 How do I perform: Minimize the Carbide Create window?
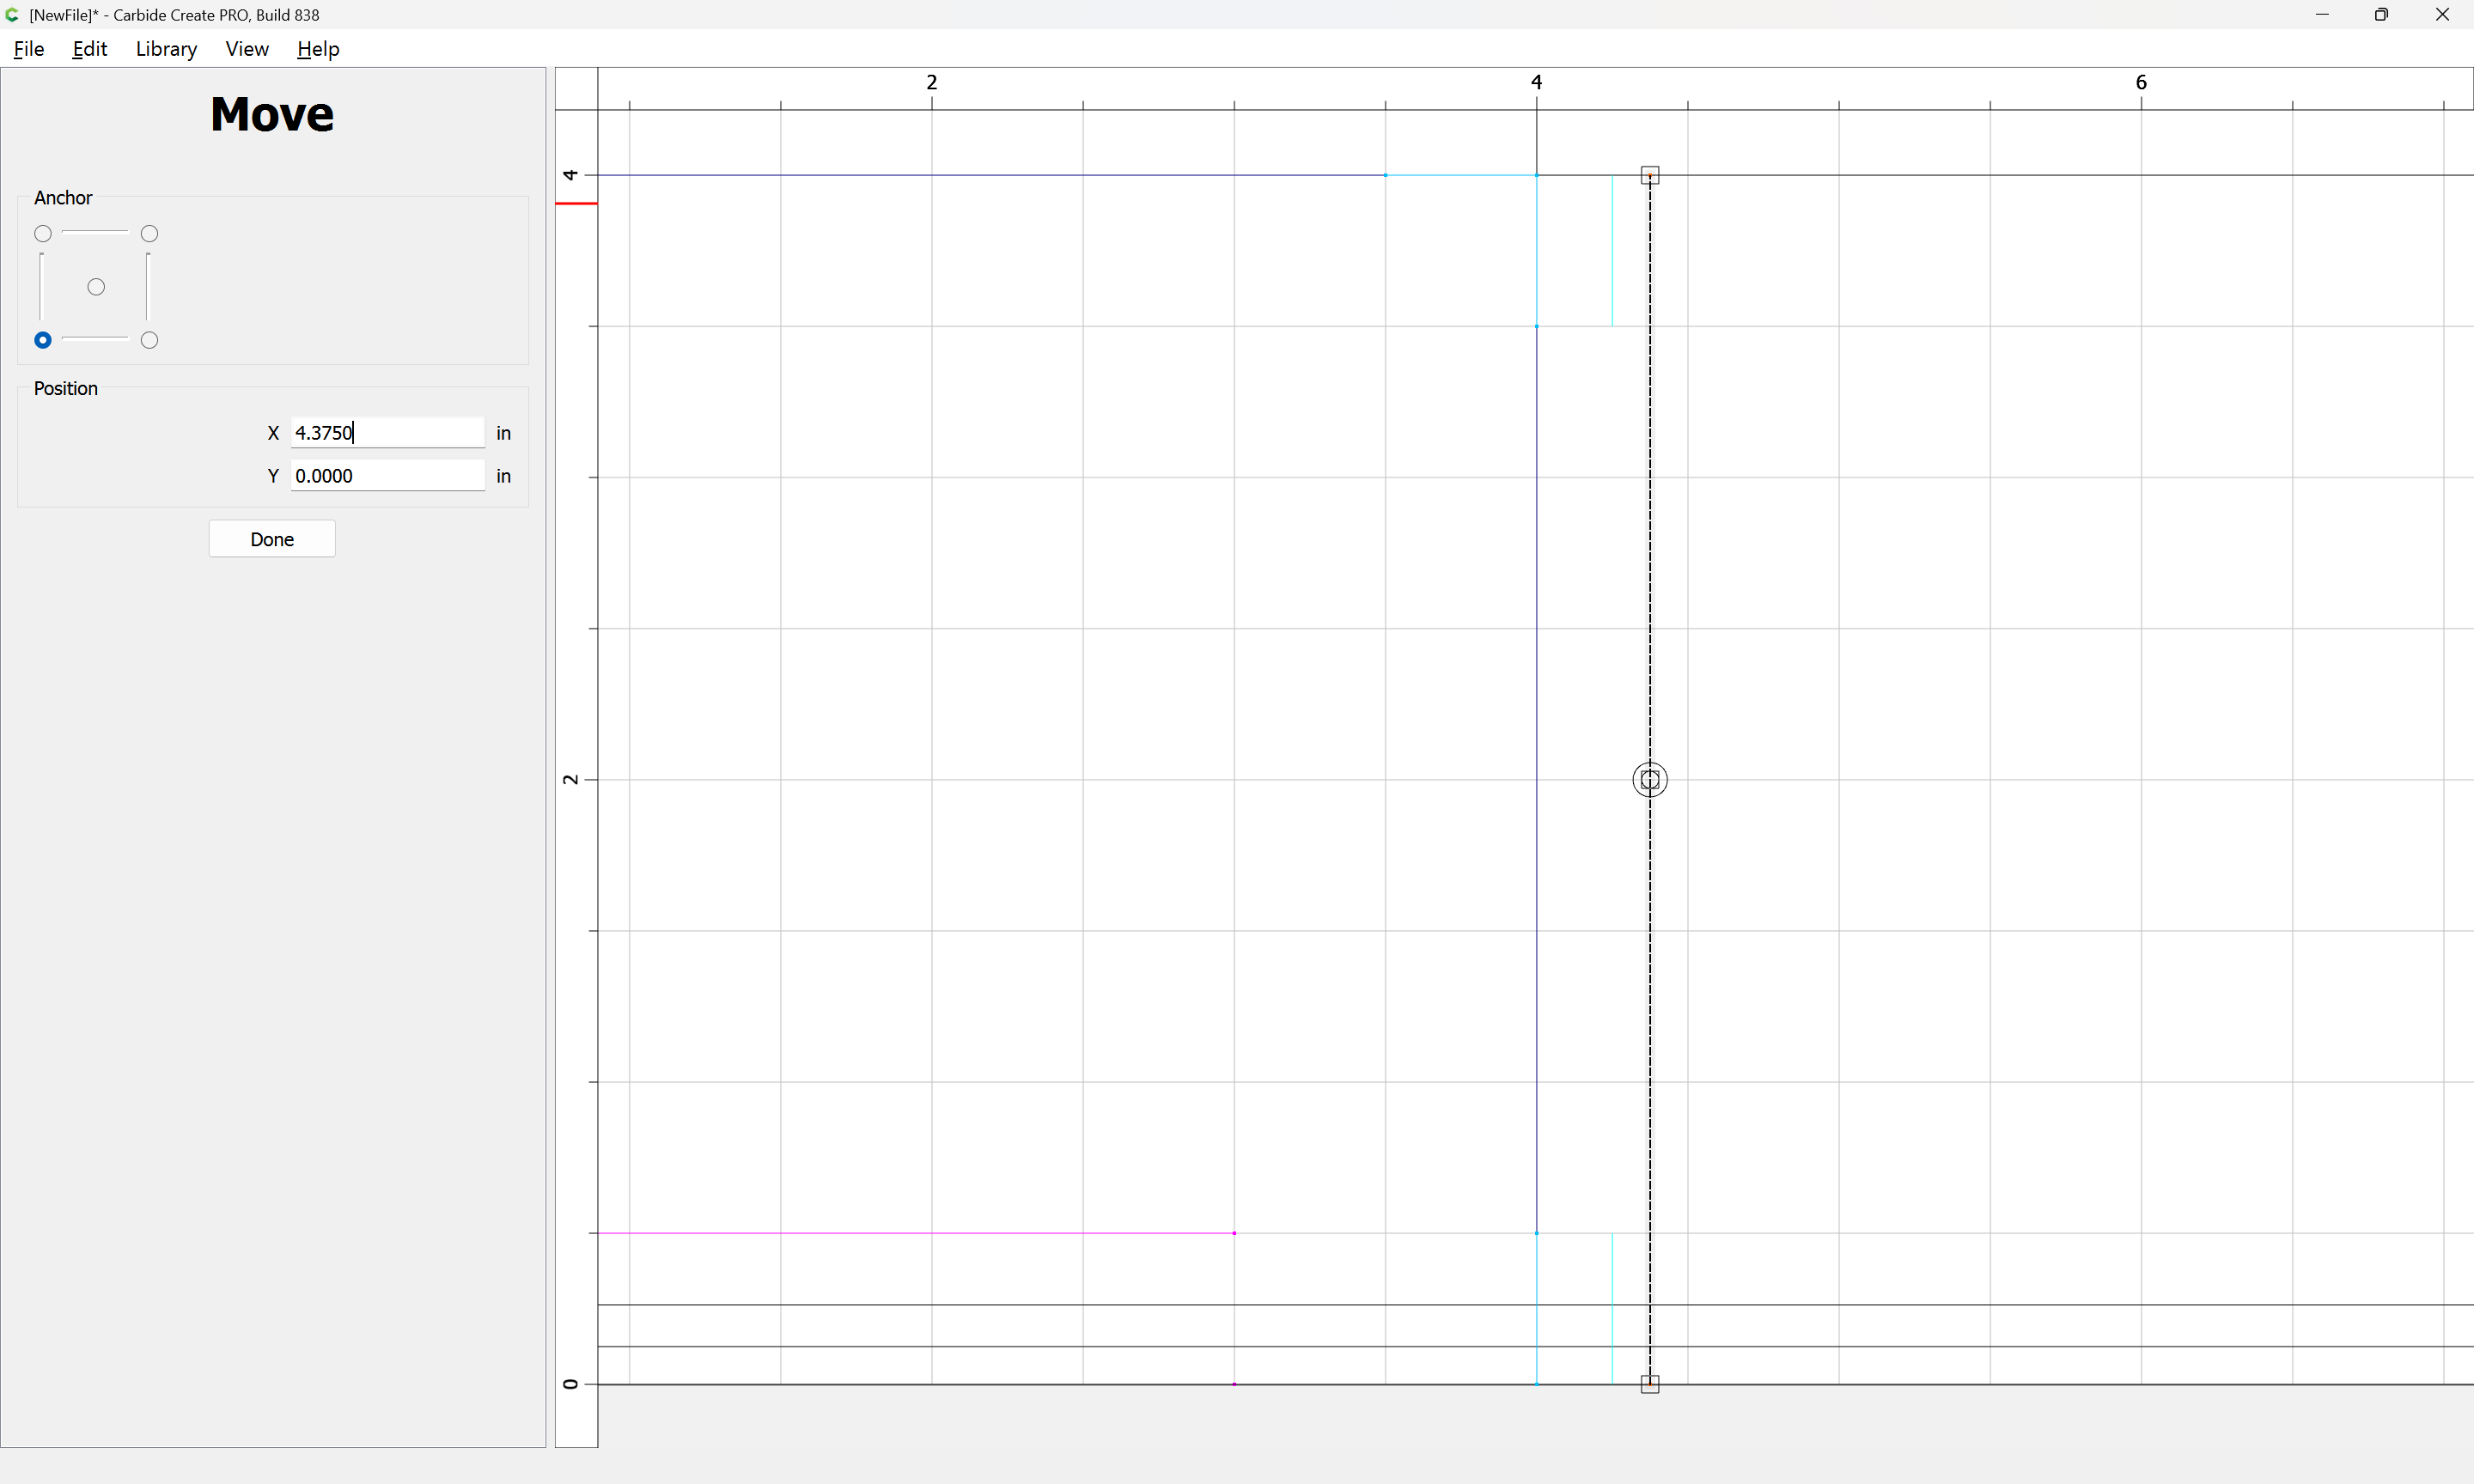2322,15
